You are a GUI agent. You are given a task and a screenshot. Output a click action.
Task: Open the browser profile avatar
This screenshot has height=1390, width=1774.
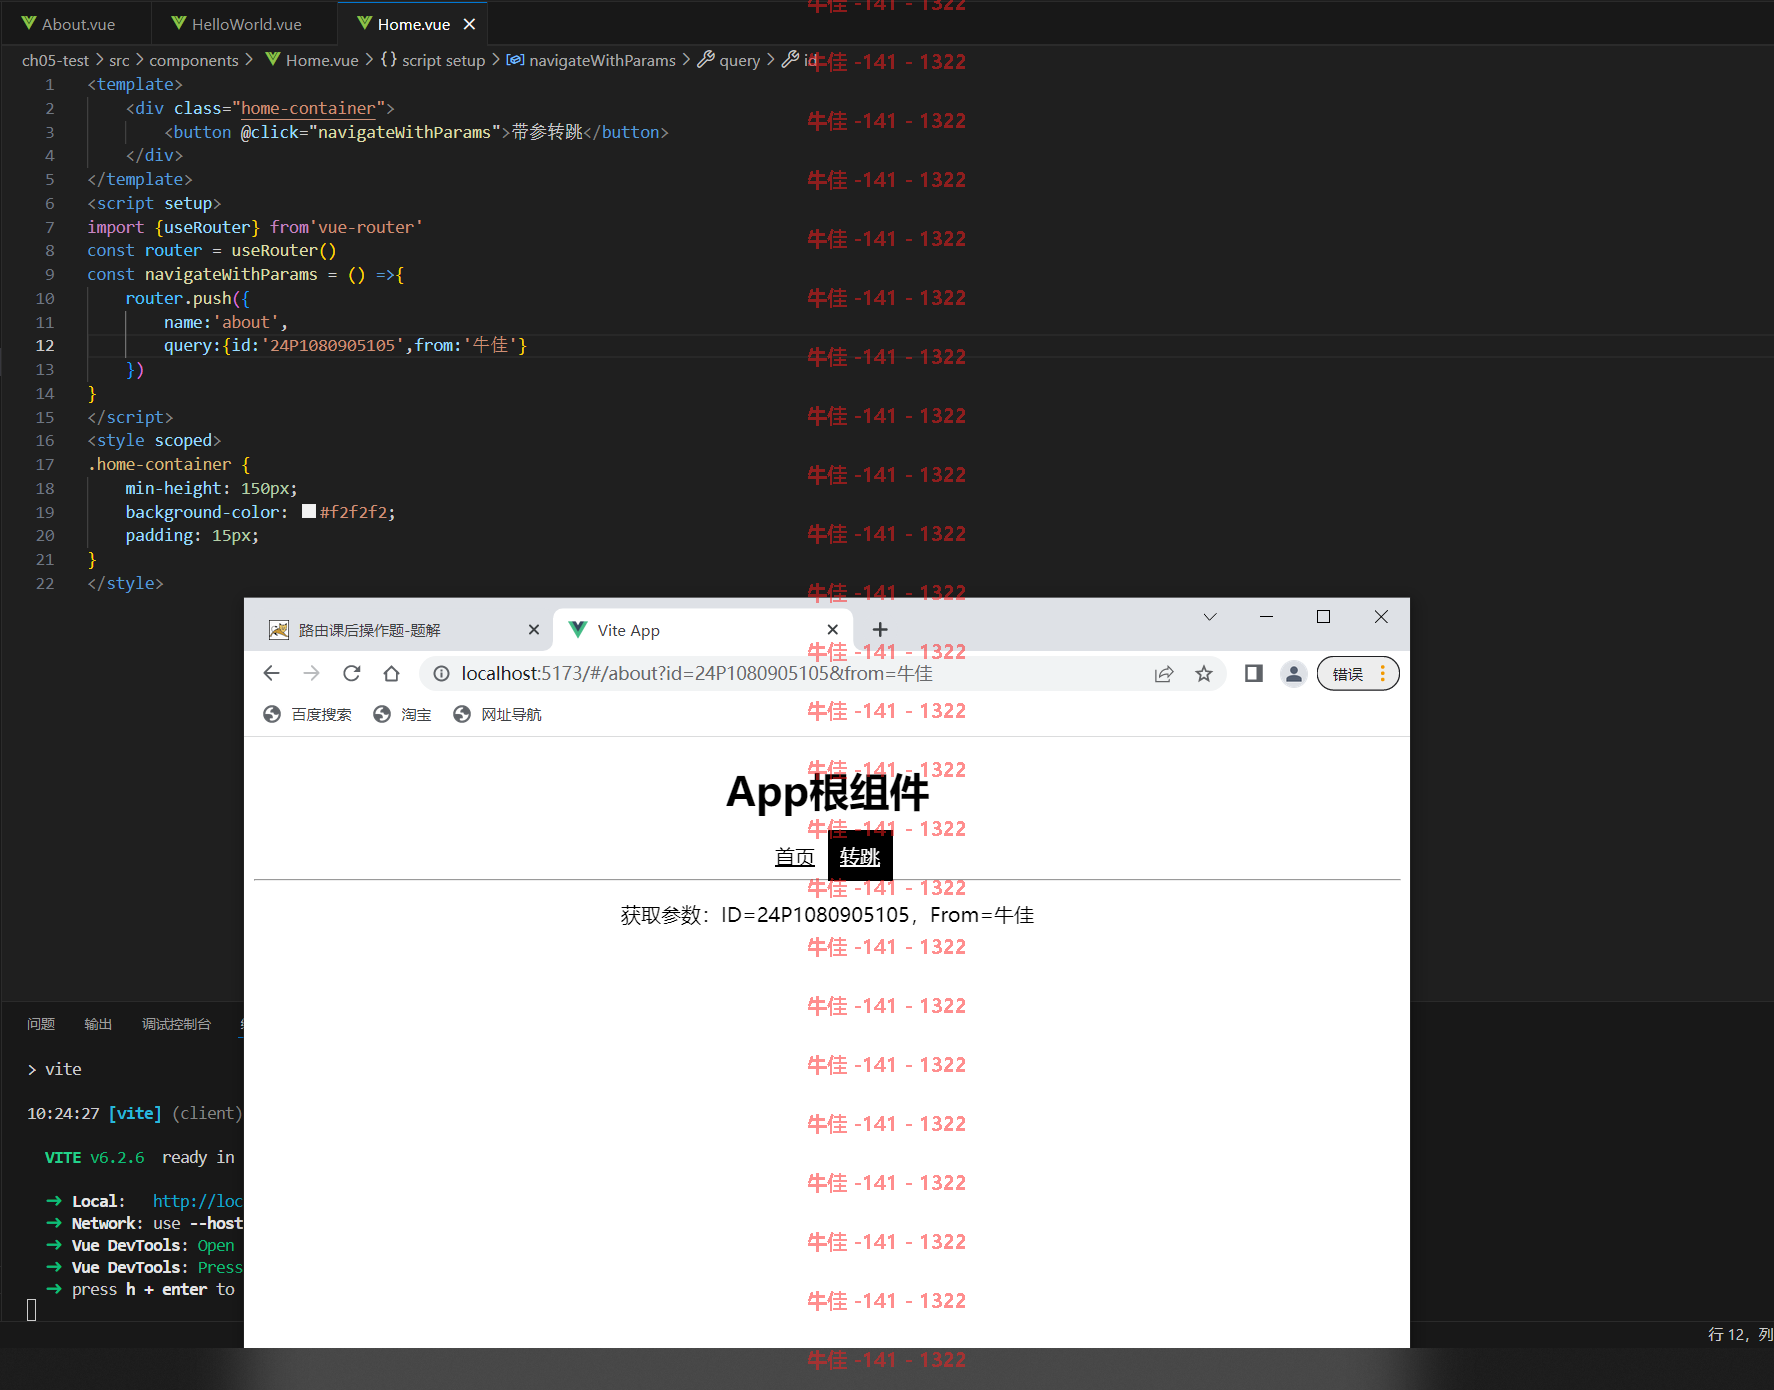click(1293, 674)
